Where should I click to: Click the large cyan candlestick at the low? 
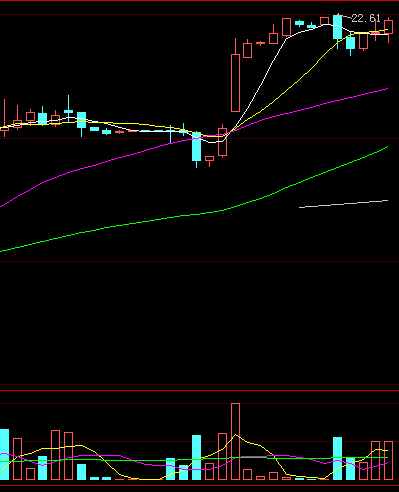pos(196,150)
